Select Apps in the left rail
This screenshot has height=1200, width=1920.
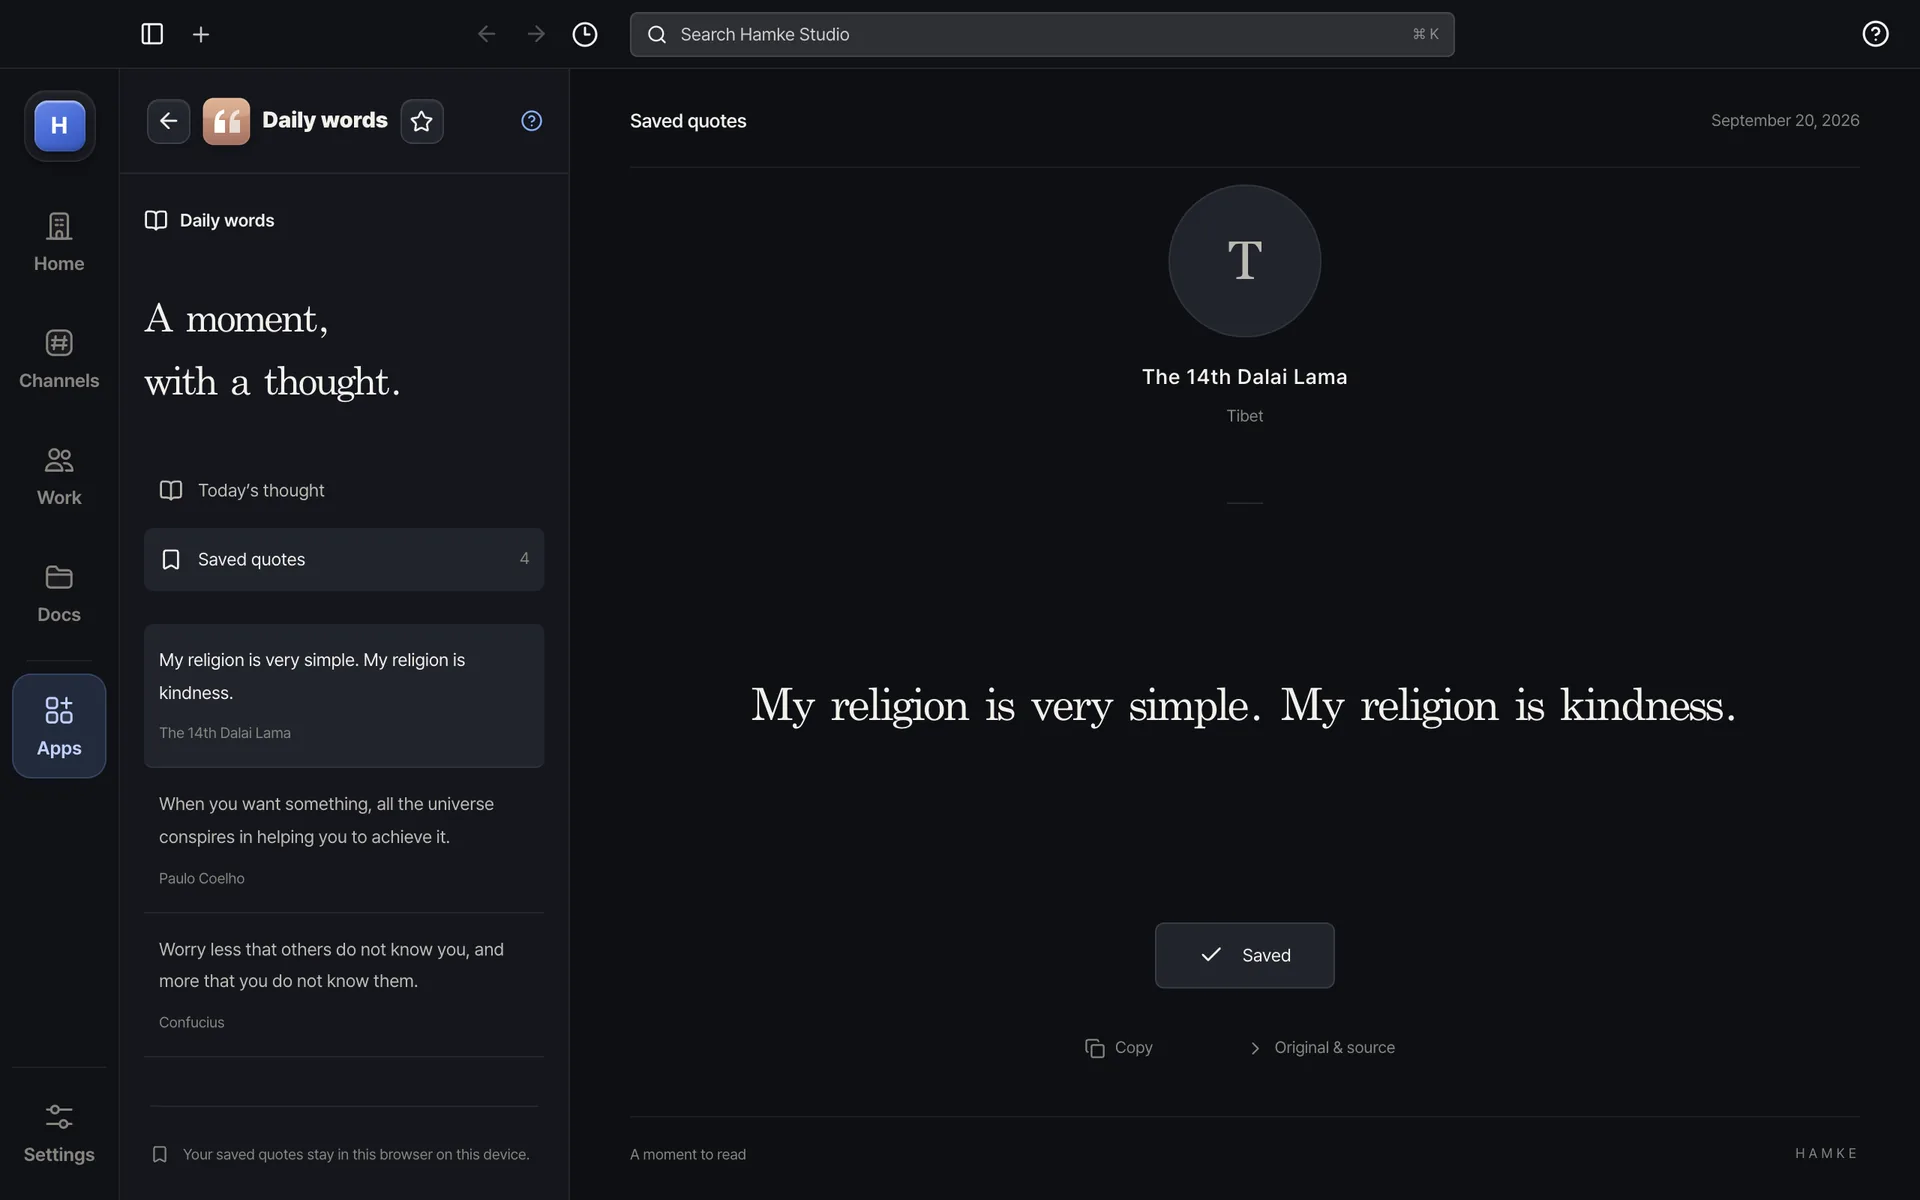59,726
